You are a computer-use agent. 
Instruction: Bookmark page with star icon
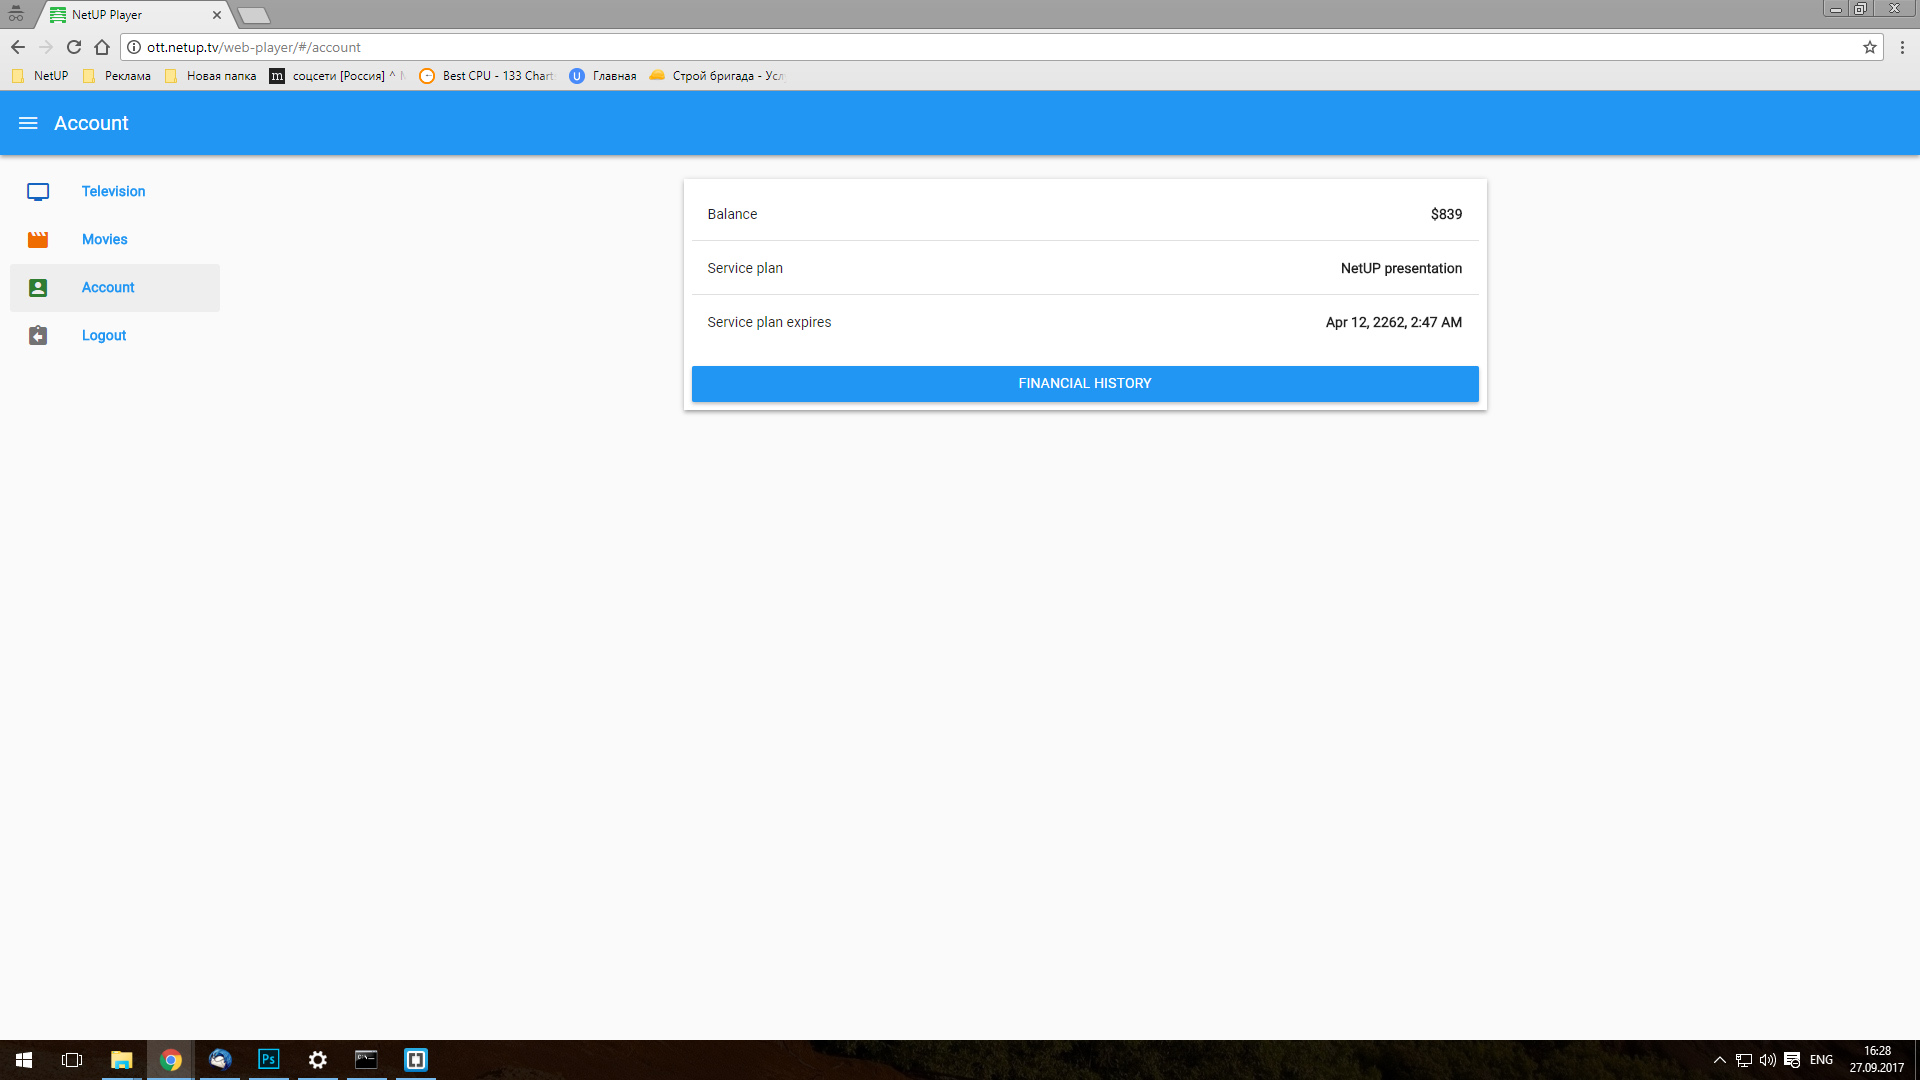coord(1869,47)
